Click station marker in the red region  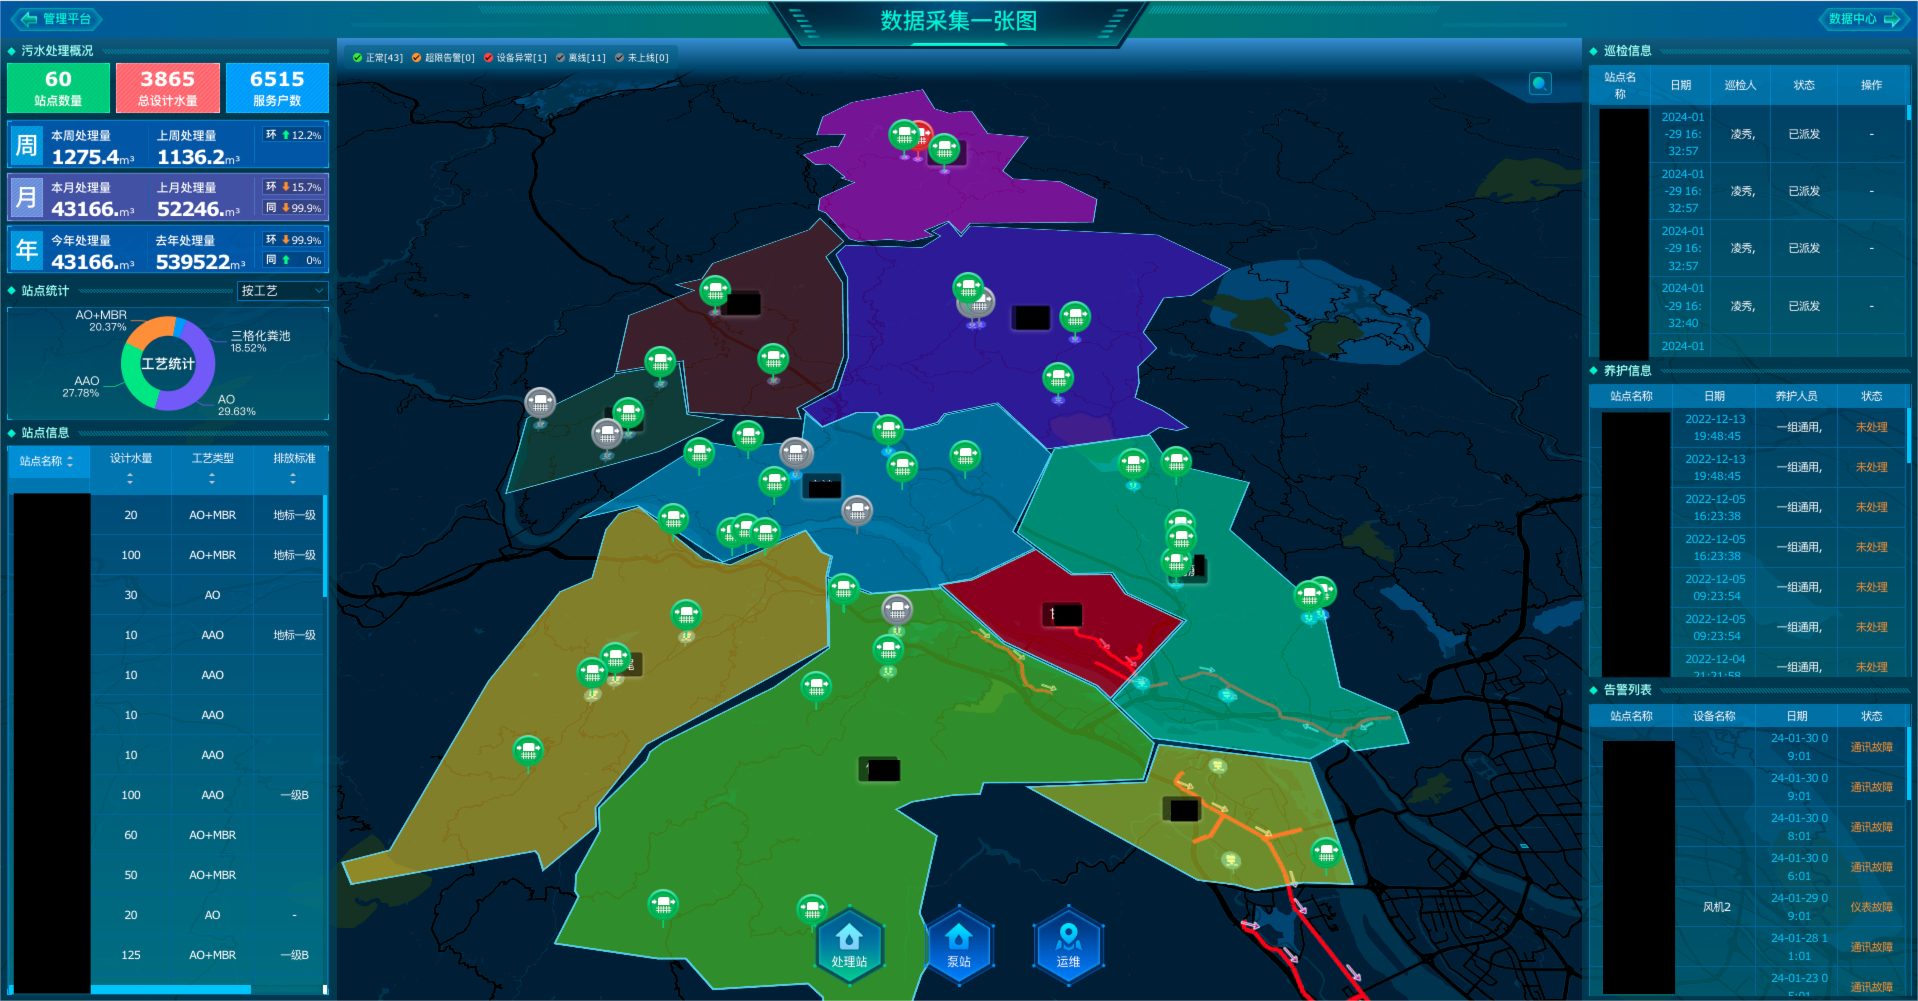(1062, 614)
